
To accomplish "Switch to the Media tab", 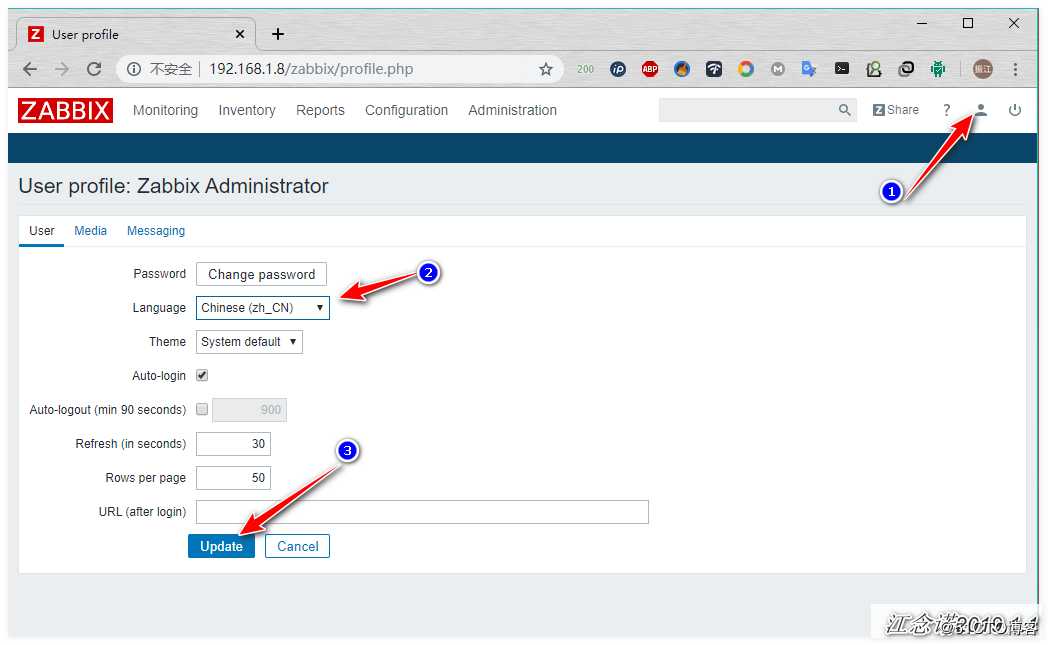I will 90,231.
